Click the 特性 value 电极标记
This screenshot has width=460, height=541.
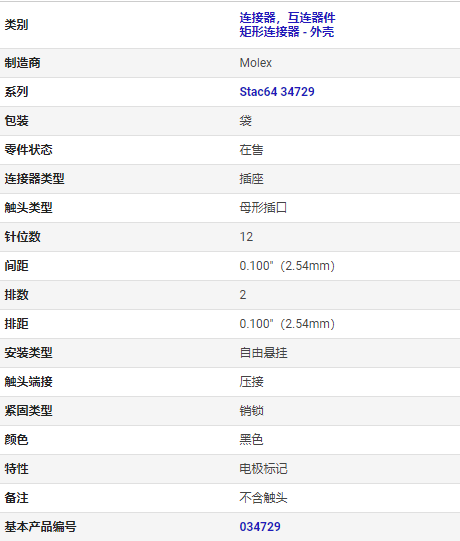[x=263, y=469]
